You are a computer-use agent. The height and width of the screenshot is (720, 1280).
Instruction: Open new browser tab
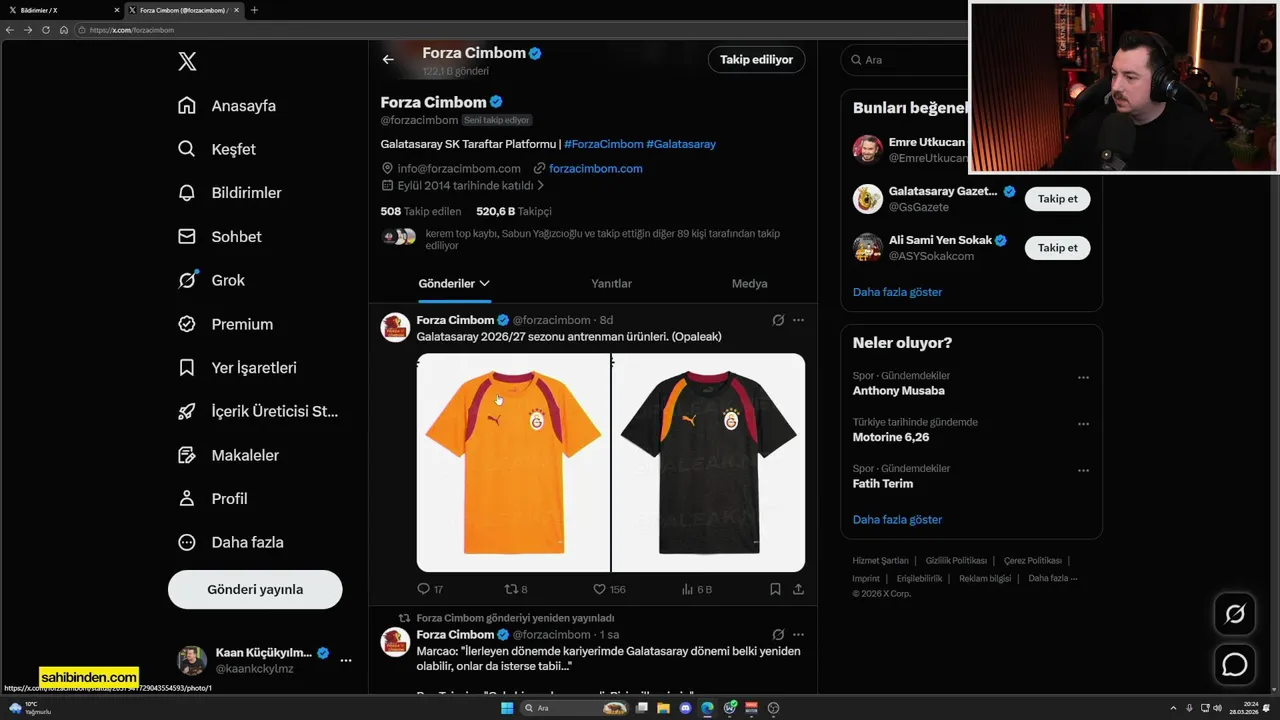click(254, 10)
